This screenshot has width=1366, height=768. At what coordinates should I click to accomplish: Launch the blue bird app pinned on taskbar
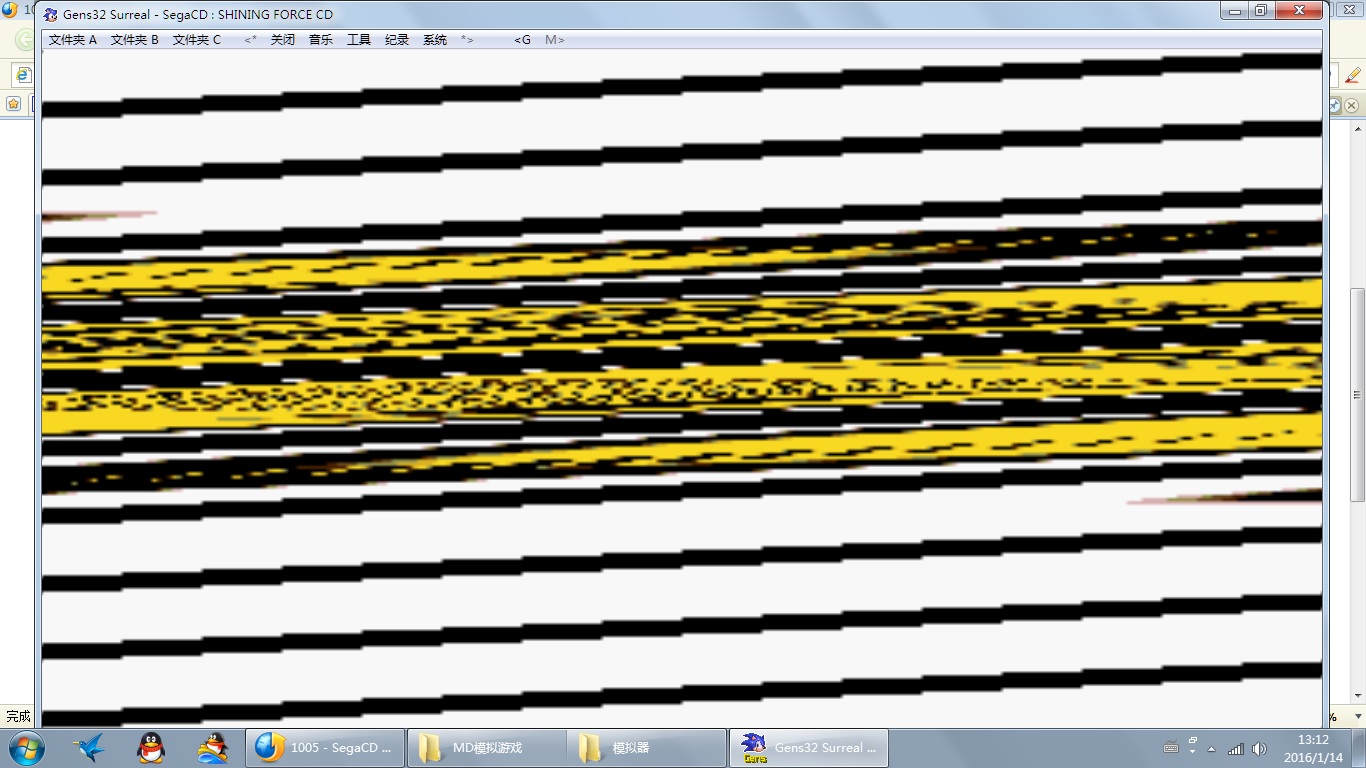[x=91, y=748]
